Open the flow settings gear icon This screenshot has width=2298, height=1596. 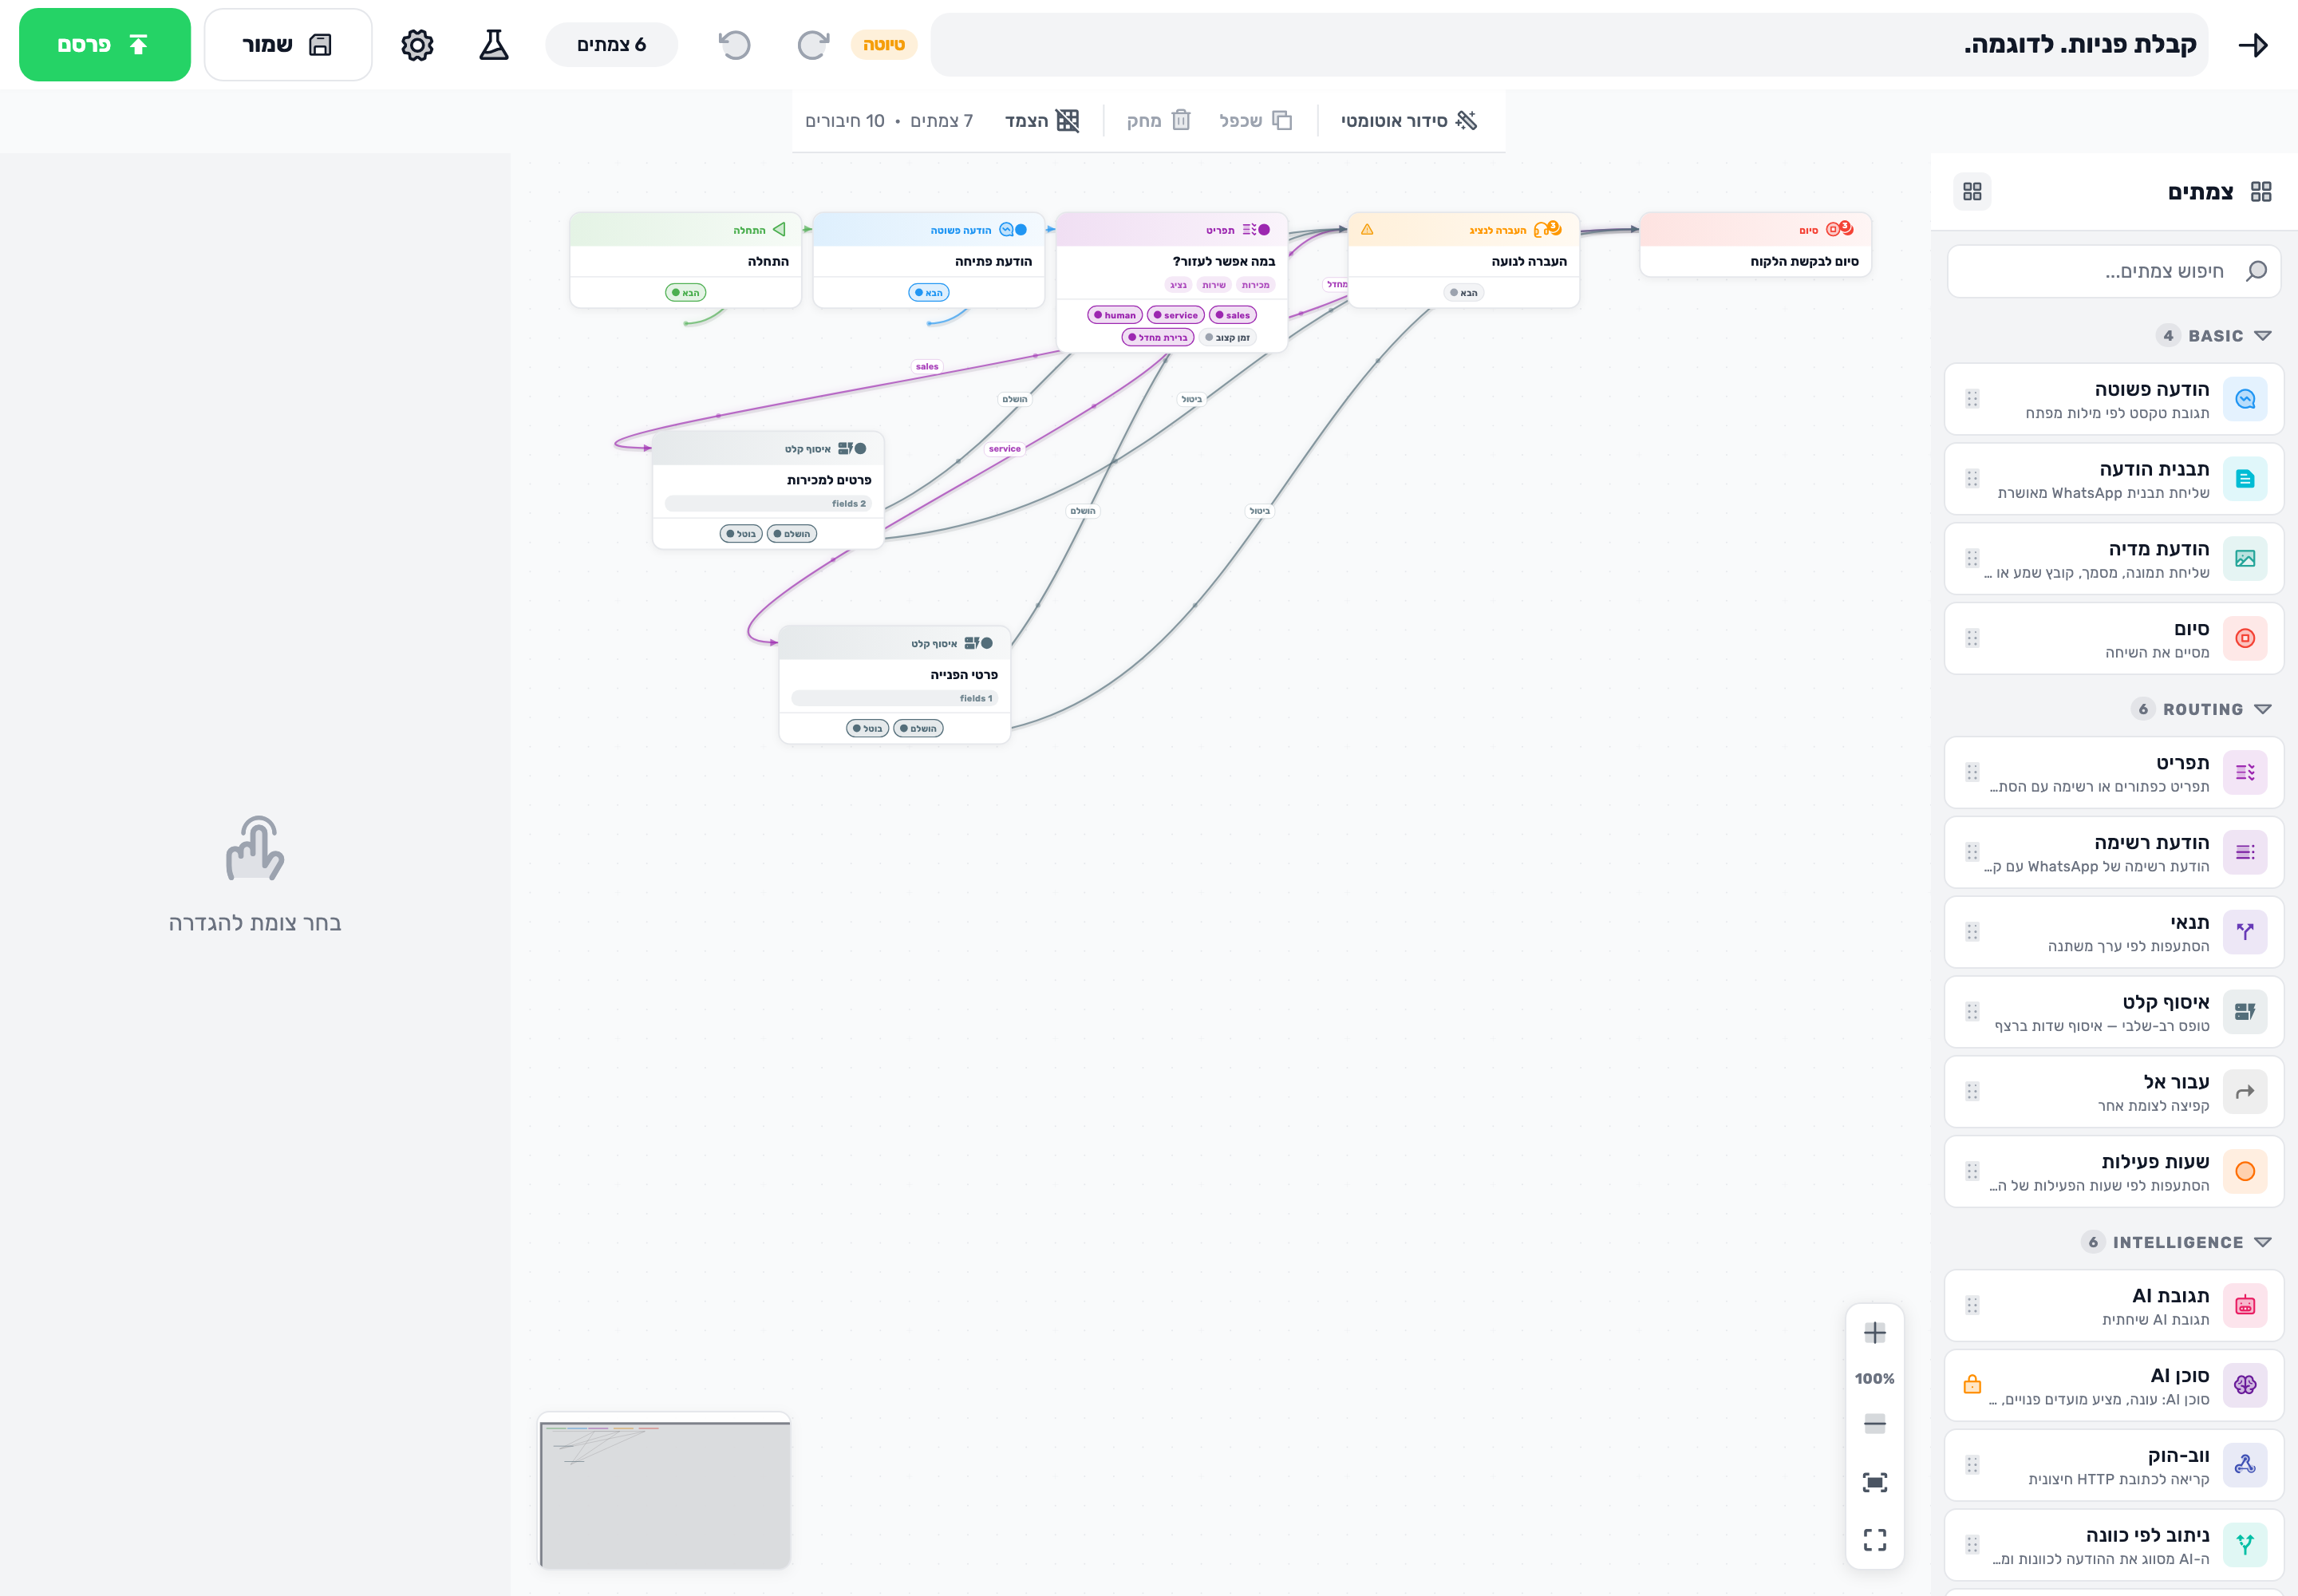tap(417, 45)
